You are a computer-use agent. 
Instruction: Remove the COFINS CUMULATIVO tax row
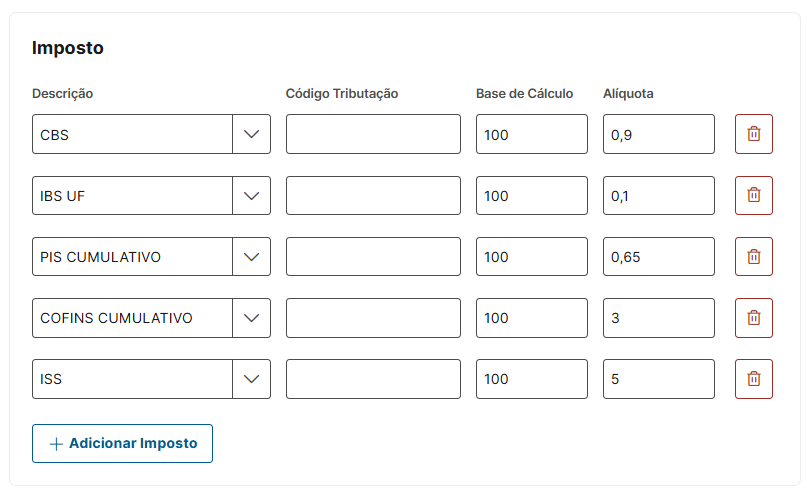(x=754, y=318)
